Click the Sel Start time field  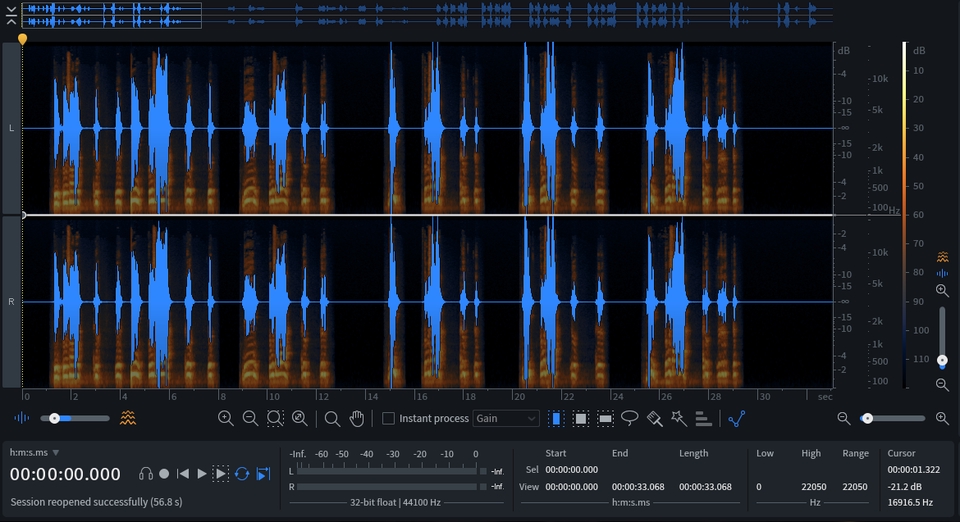572,469
